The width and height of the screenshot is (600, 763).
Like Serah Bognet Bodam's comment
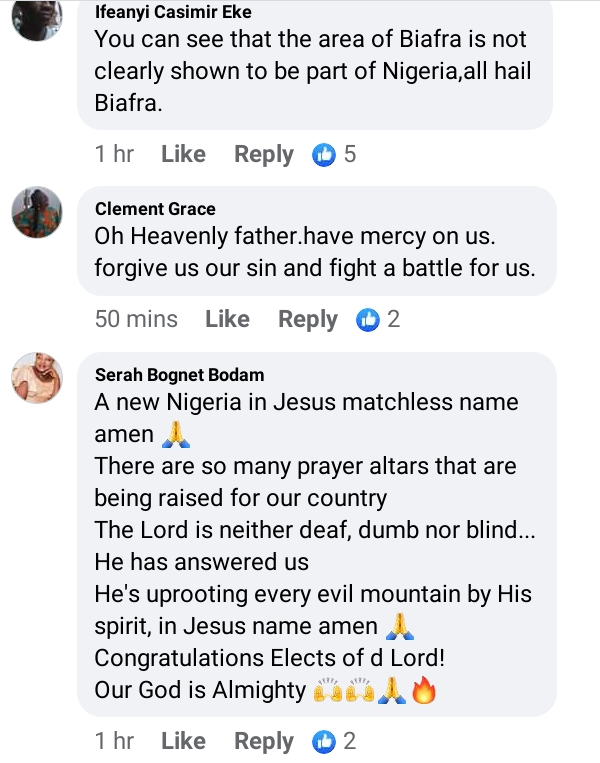(183, 742)
